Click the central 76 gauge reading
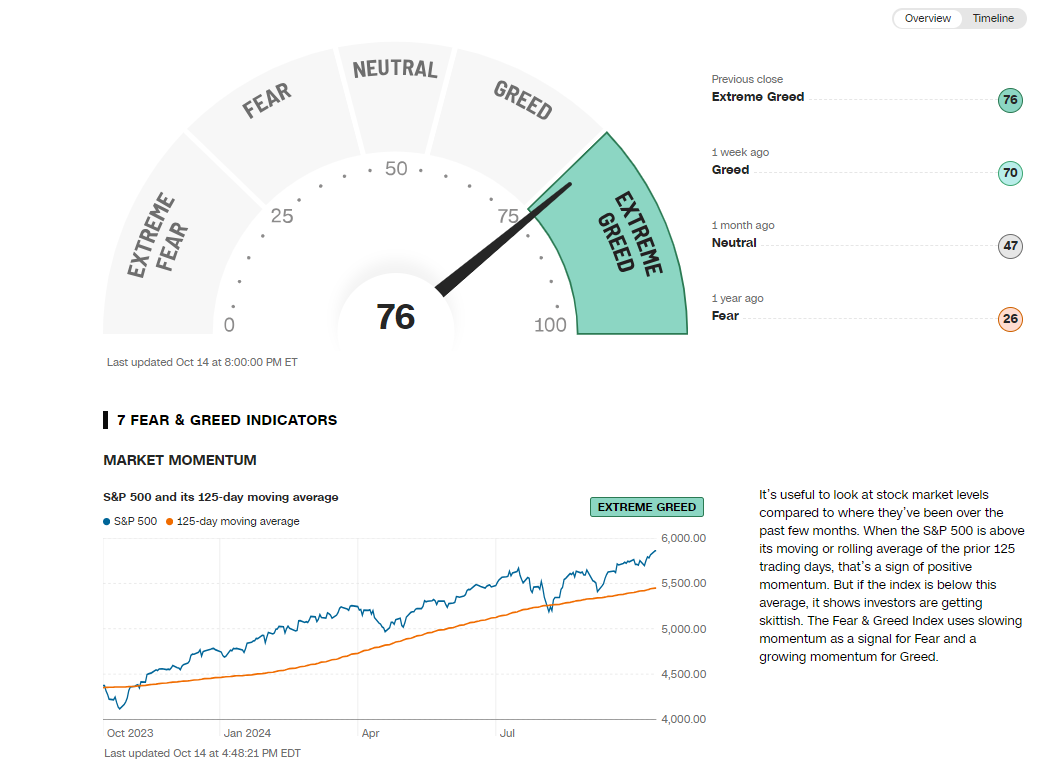 pos(396,317)
